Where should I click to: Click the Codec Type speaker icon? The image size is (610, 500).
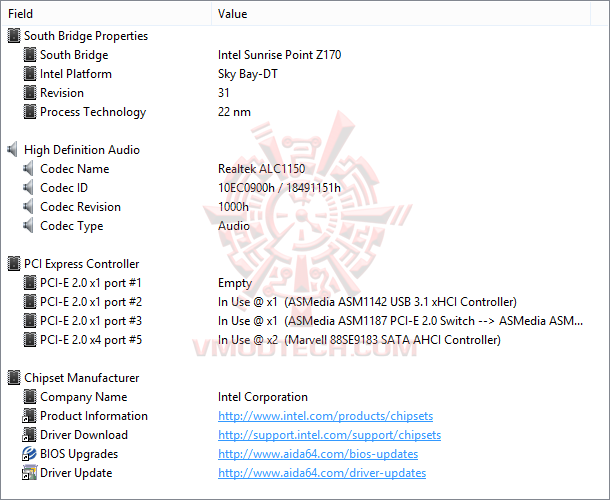point(28,226)
